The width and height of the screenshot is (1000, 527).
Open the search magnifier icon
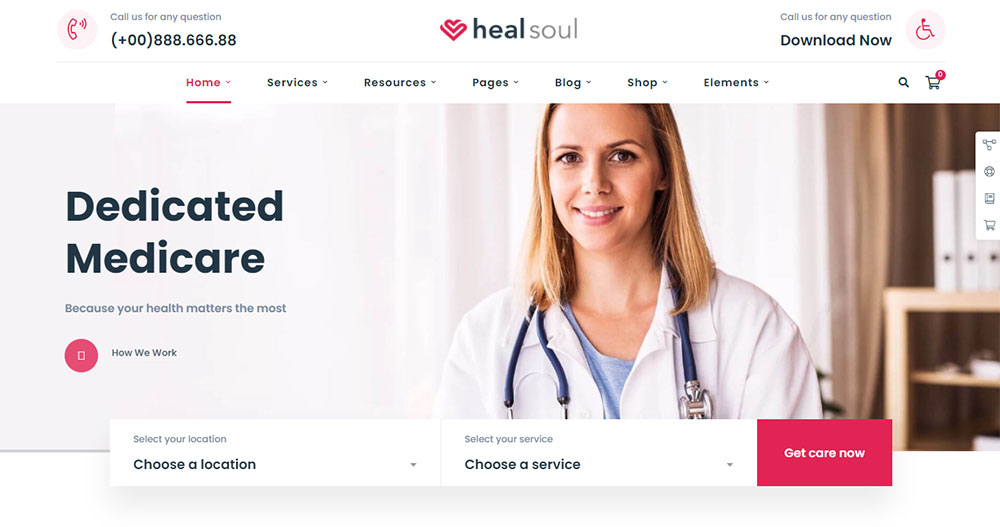[904, 82]
